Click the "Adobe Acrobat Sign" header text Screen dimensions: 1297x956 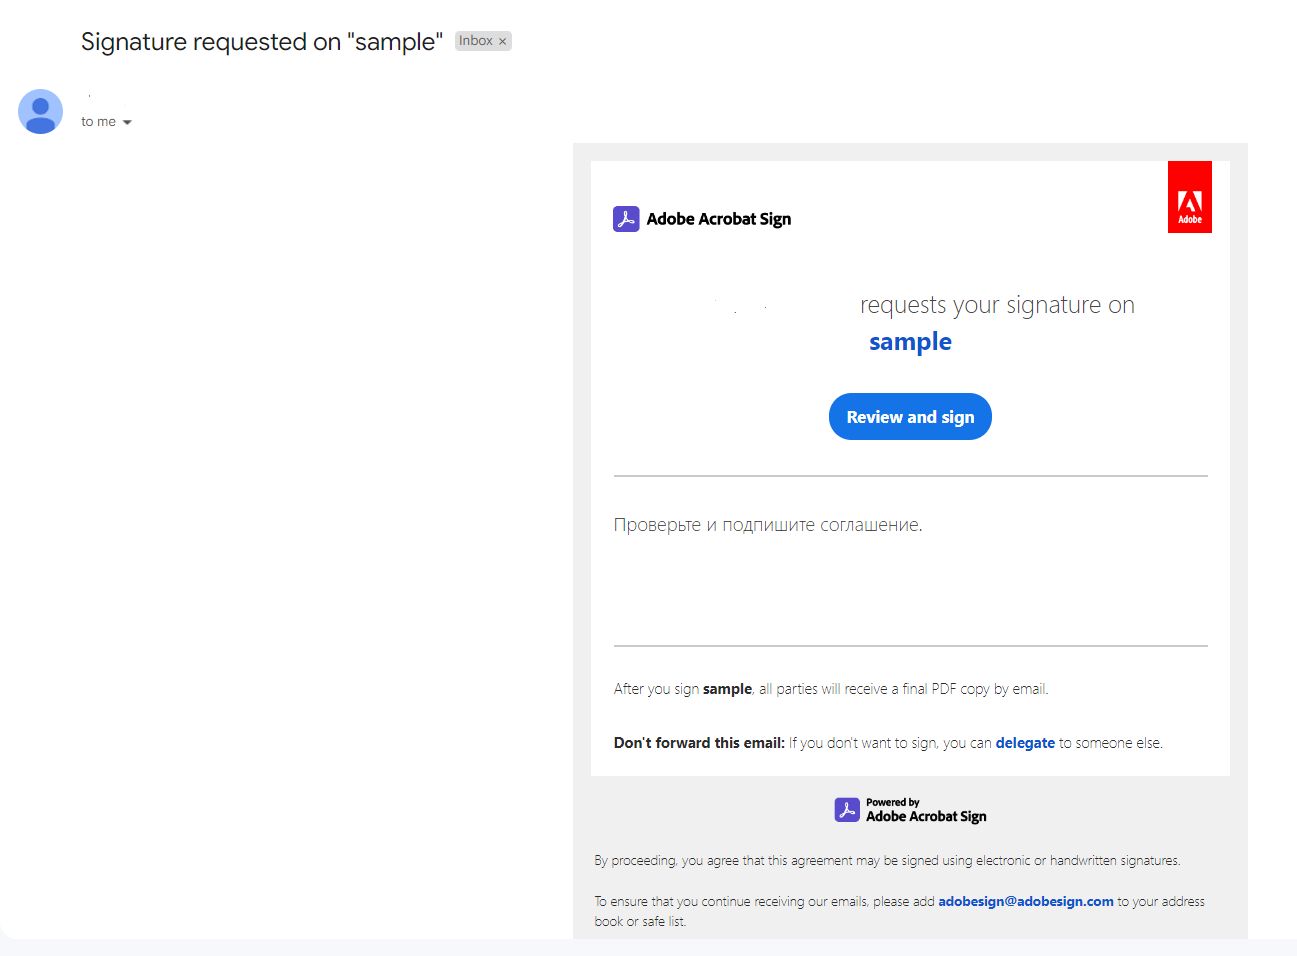(x=719, y=219)
